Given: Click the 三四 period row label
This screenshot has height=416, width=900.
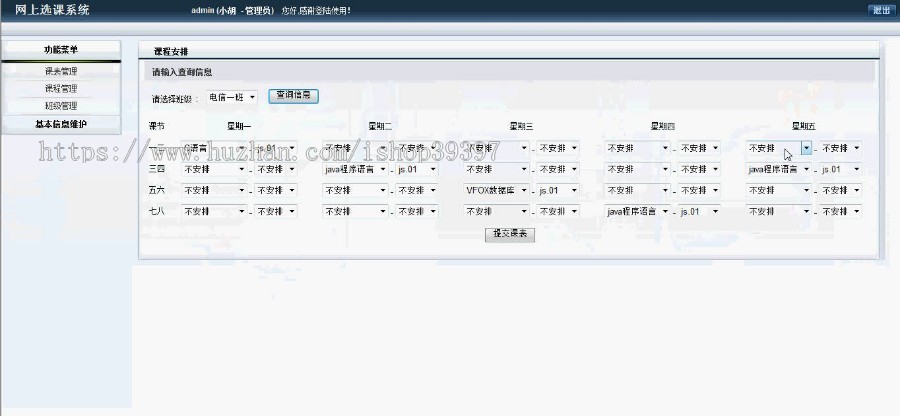Looking at the screenshot, I should click(x=157, y=169).
